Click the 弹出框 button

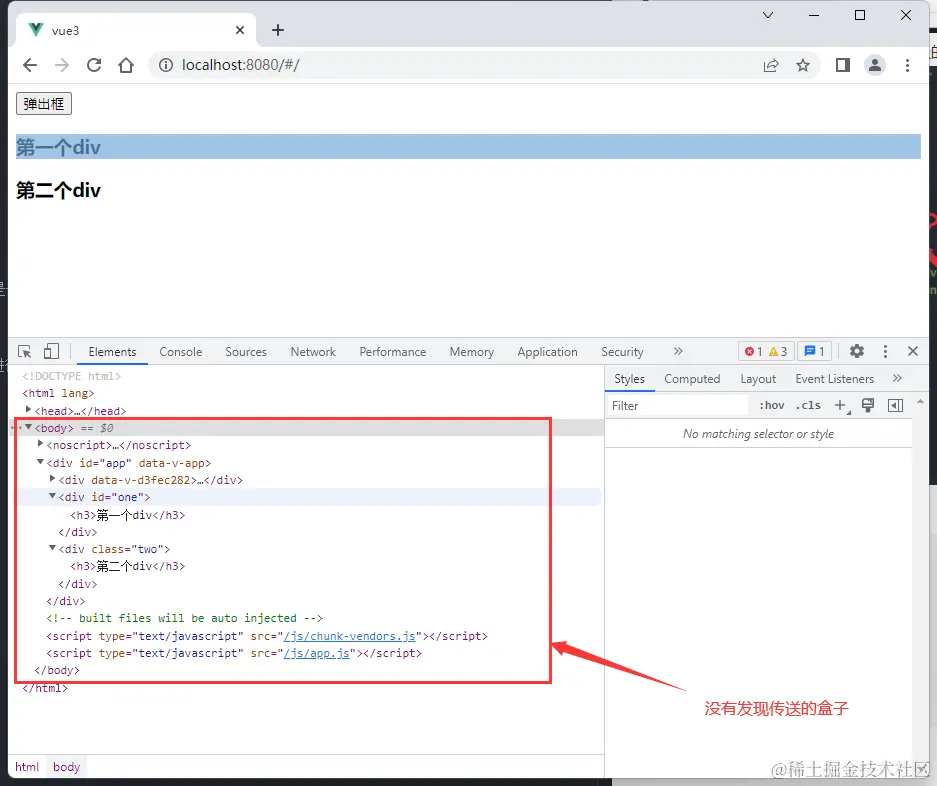coord(44,104)
